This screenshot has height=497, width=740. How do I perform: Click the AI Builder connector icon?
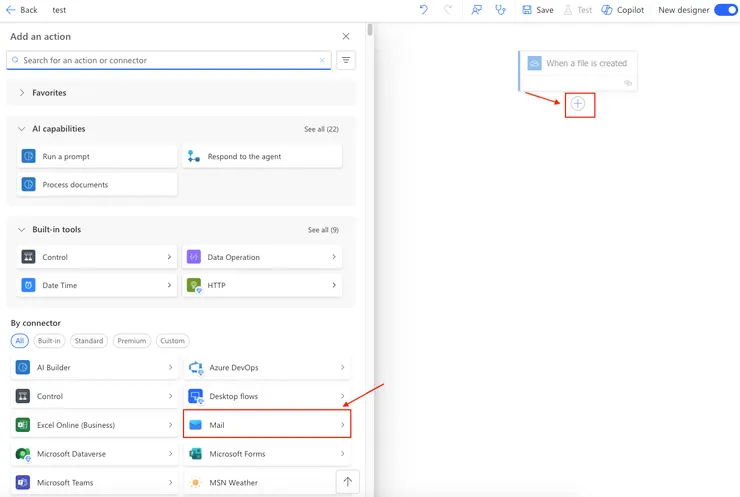pyautogui.click(x=23, y=367)
